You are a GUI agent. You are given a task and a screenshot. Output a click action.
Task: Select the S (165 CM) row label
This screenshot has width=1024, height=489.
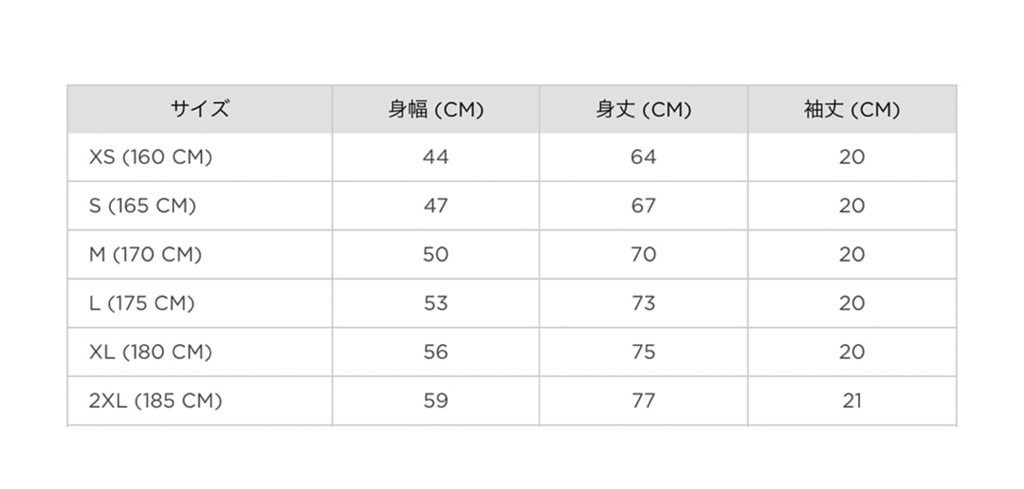(x=142, y=206)
